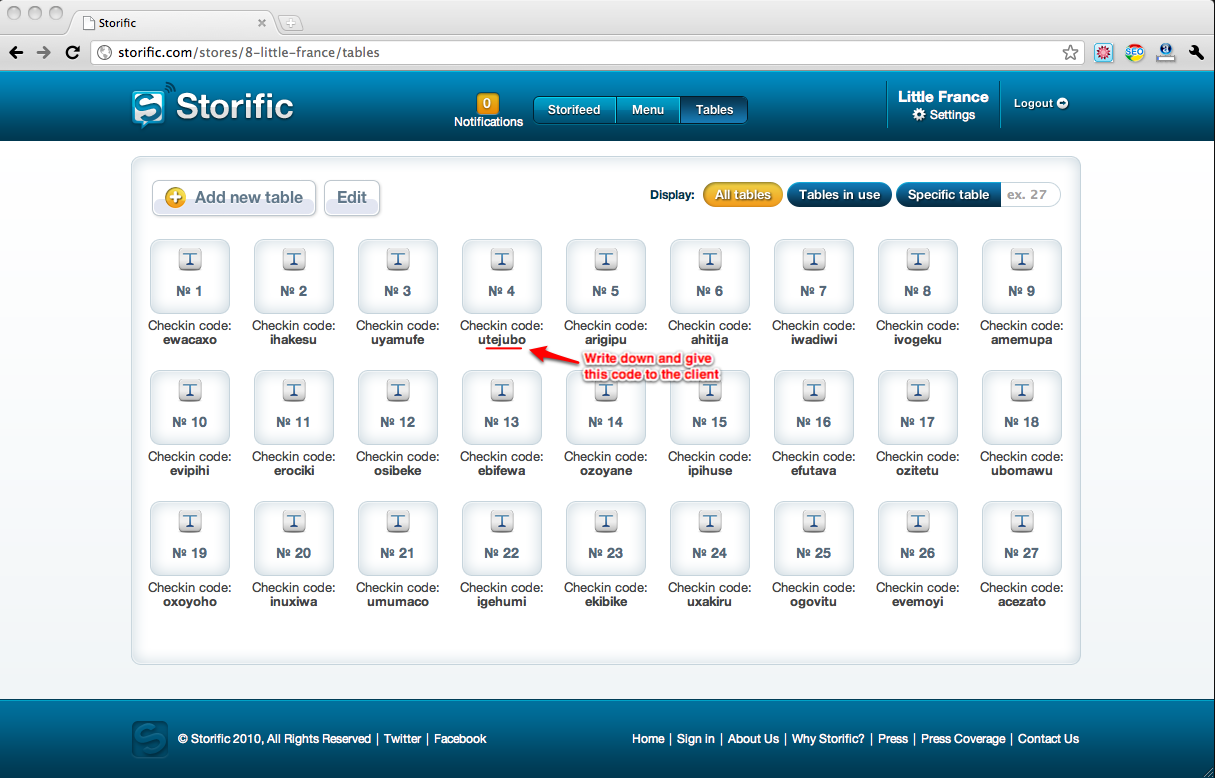
Task: Select table № 22 icon
Action: tap(501, 522)
